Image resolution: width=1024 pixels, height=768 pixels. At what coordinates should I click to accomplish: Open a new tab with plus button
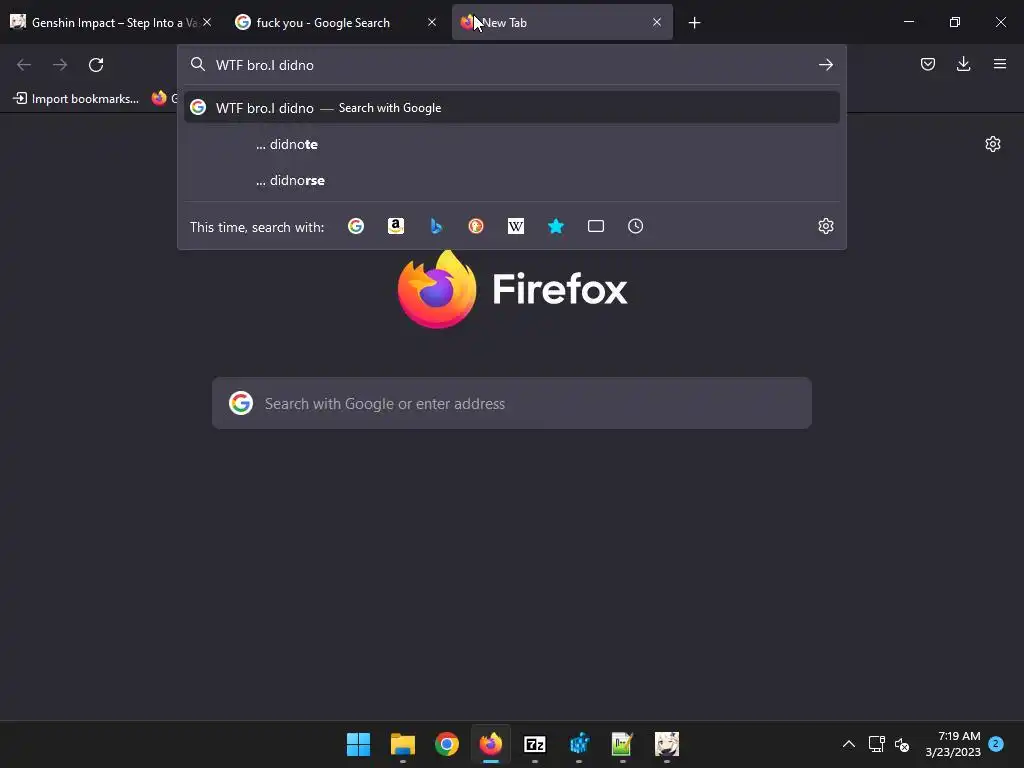coord(694,23)
